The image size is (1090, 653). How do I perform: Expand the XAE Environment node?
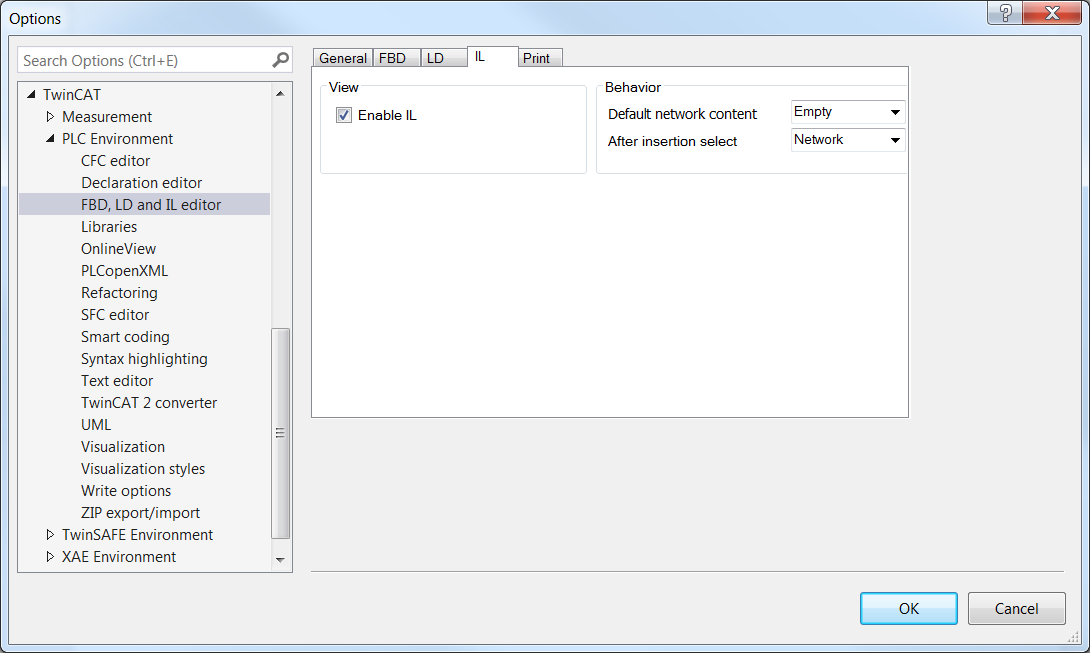[50, 556]
